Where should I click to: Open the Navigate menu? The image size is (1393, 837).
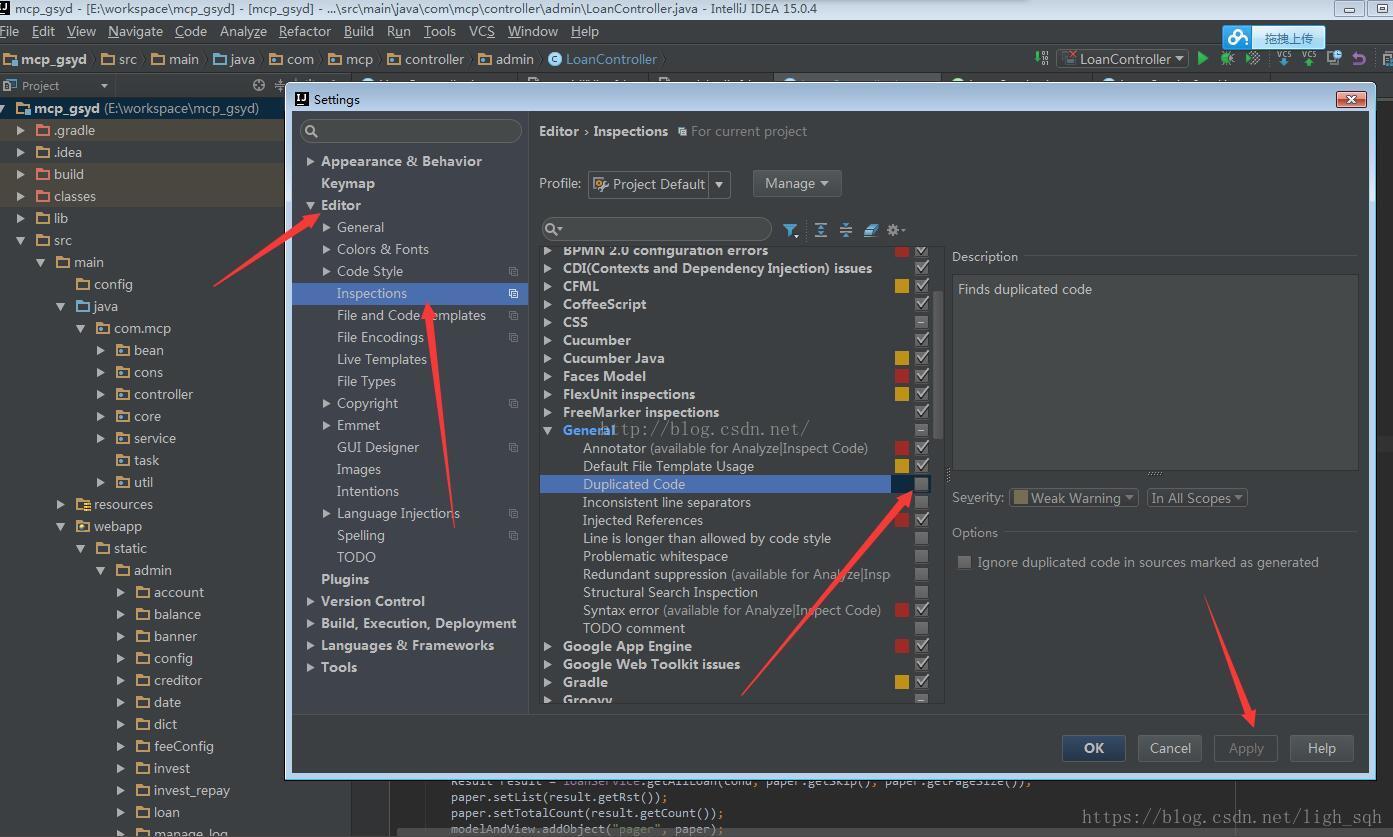[135, 31]
